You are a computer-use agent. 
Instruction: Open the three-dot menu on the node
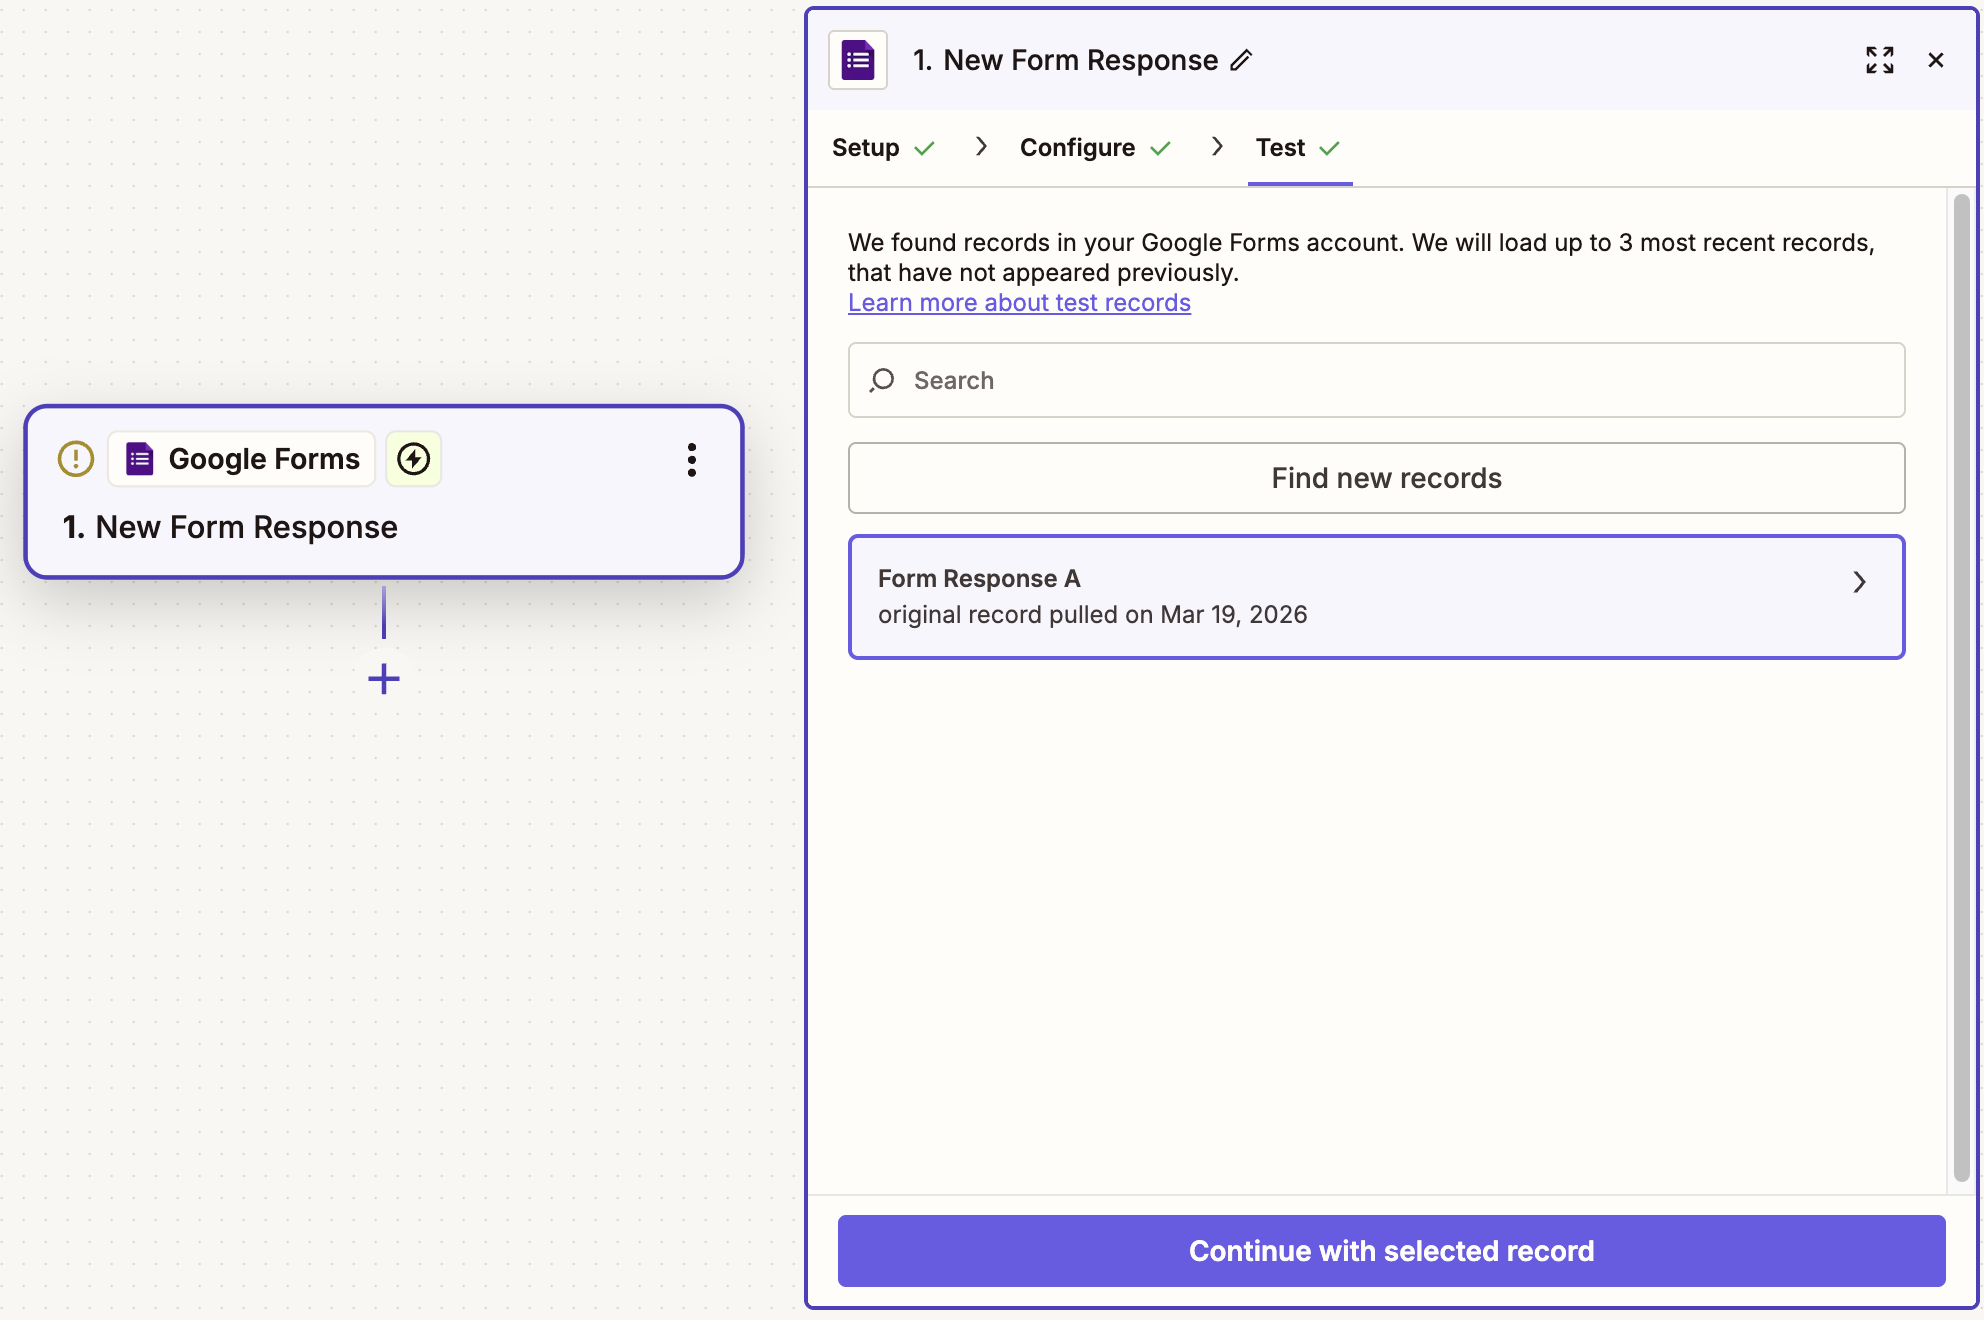(691, 460)
